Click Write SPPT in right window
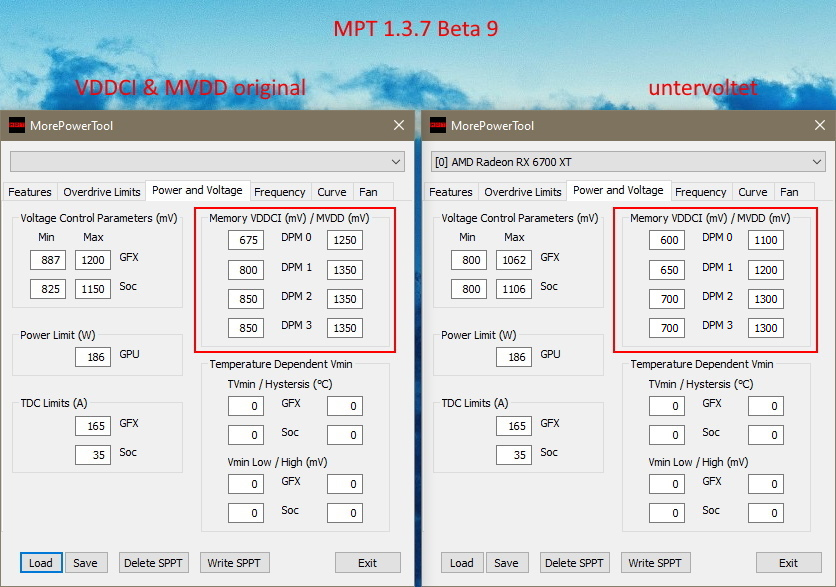 tap(655, 563)
